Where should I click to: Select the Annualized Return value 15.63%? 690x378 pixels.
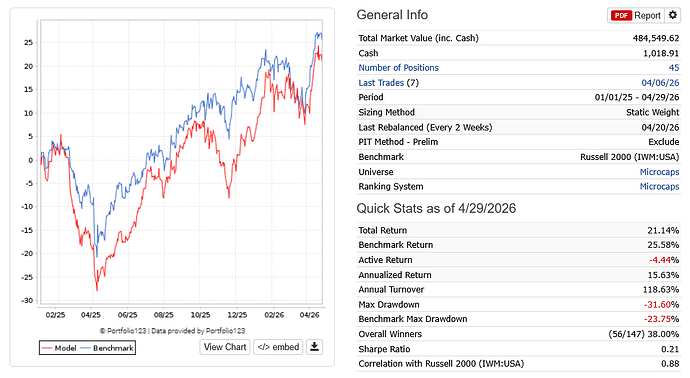pyautogui.click(x=663, y=275)
